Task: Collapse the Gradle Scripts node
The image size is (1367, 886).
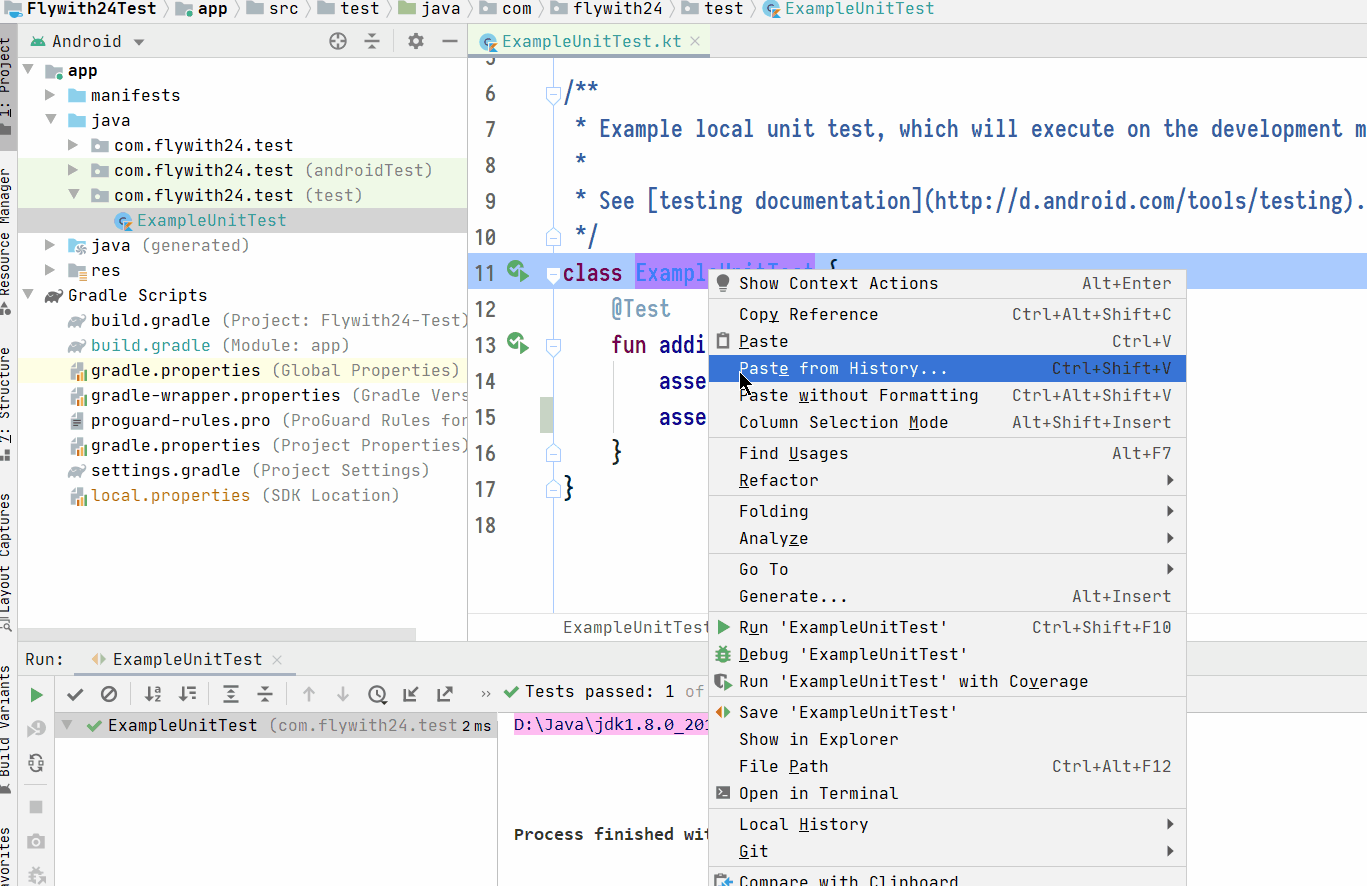Action: pos(27,295)
